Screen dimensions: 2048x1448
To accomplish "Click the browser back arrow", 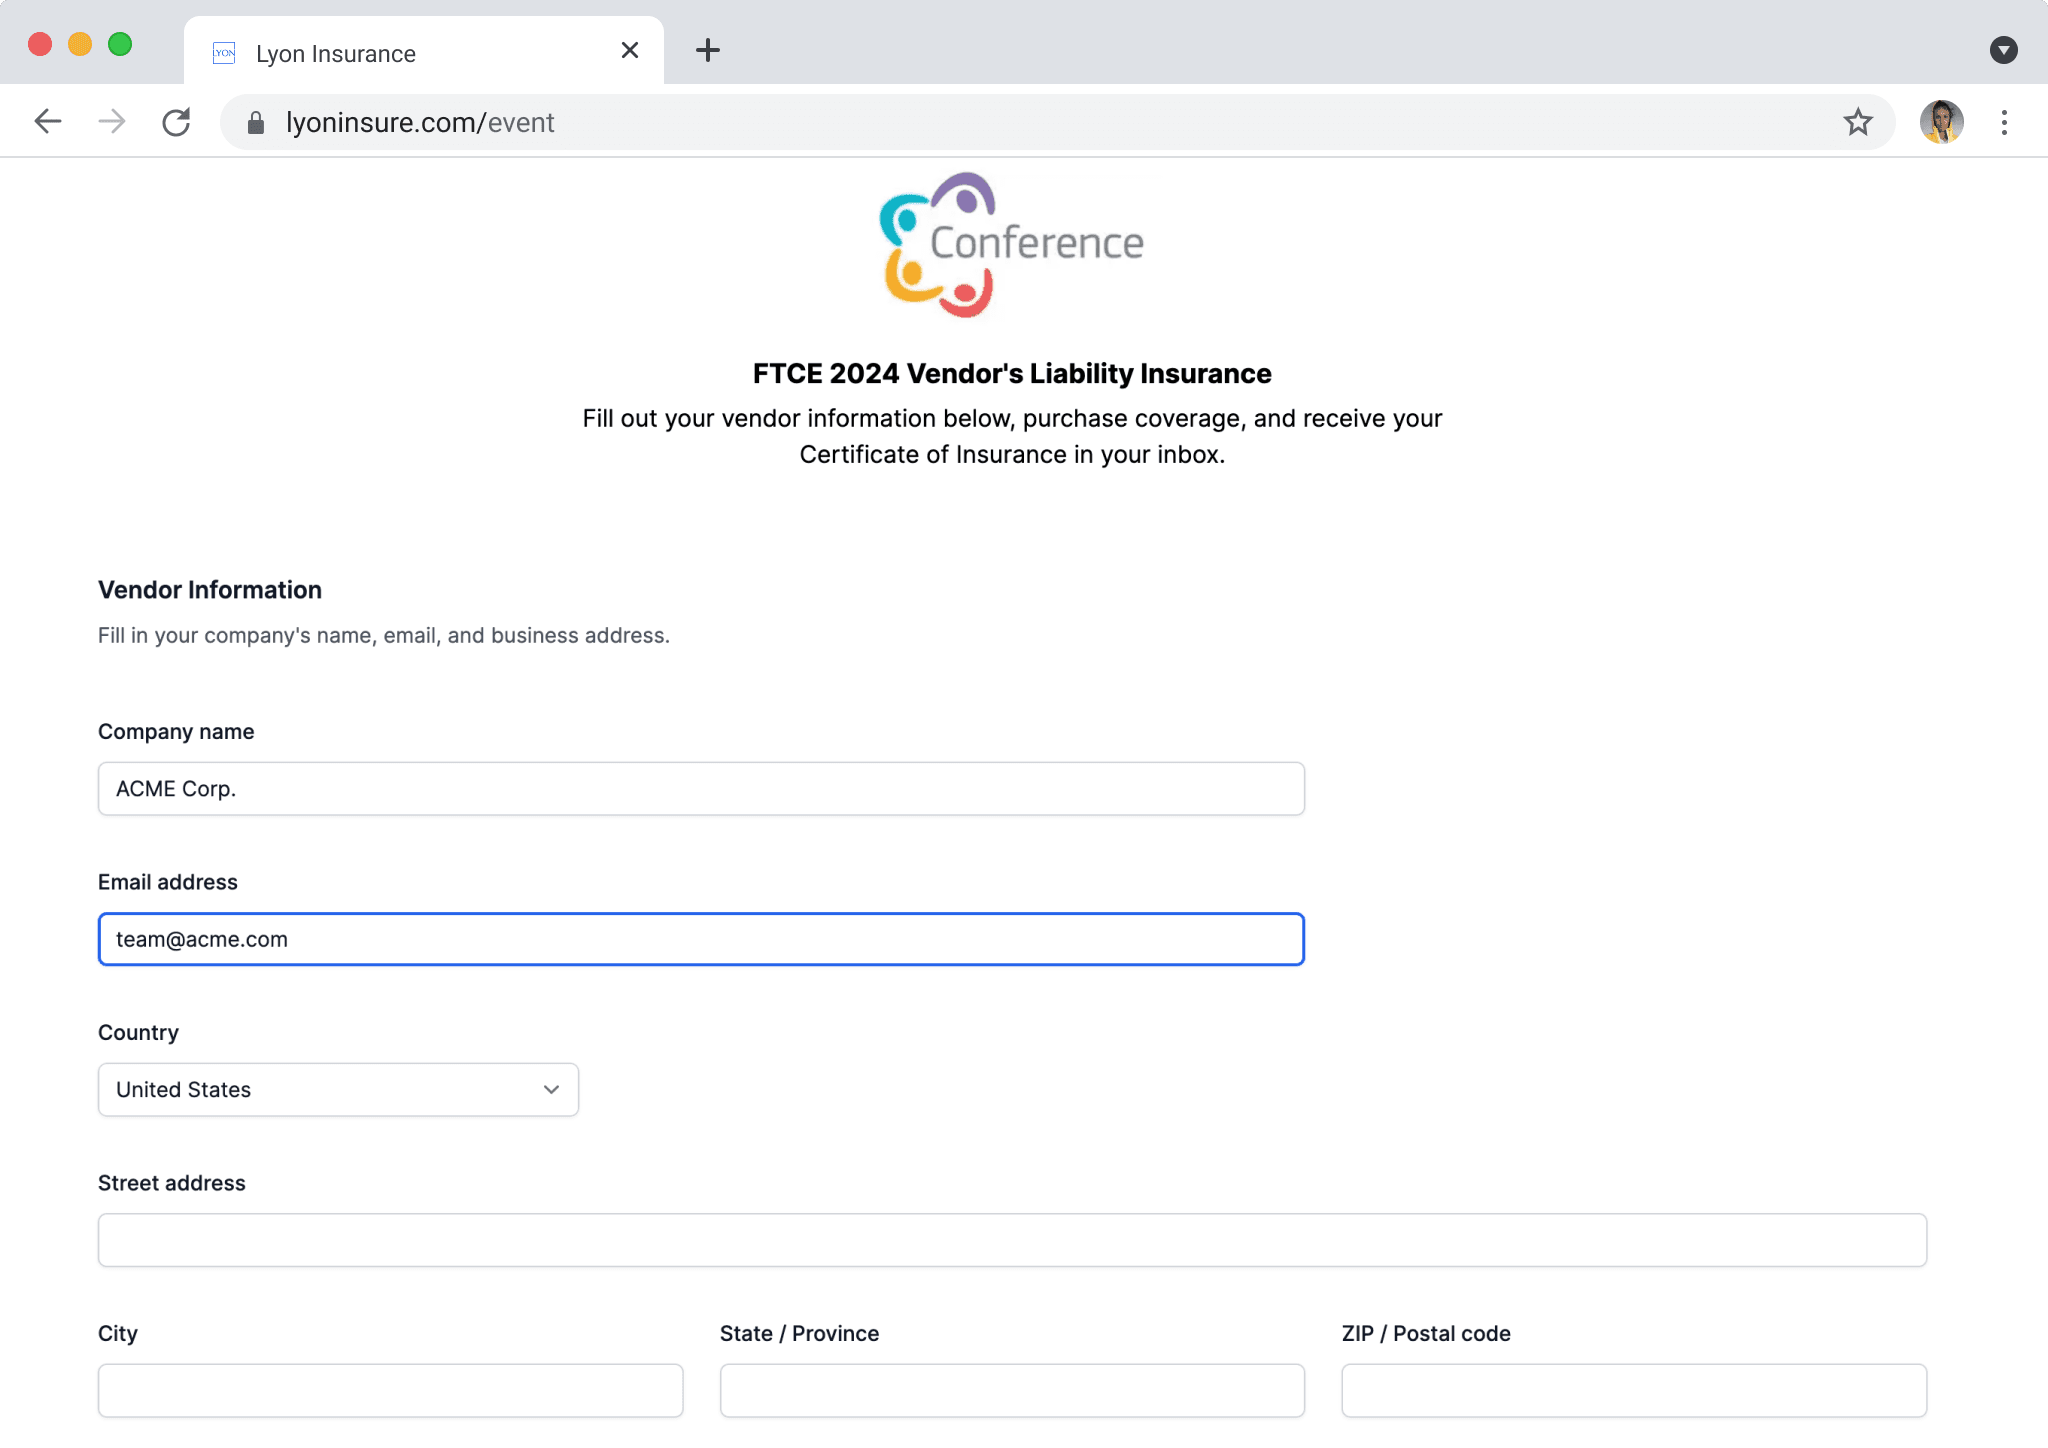I will (47, 122).
